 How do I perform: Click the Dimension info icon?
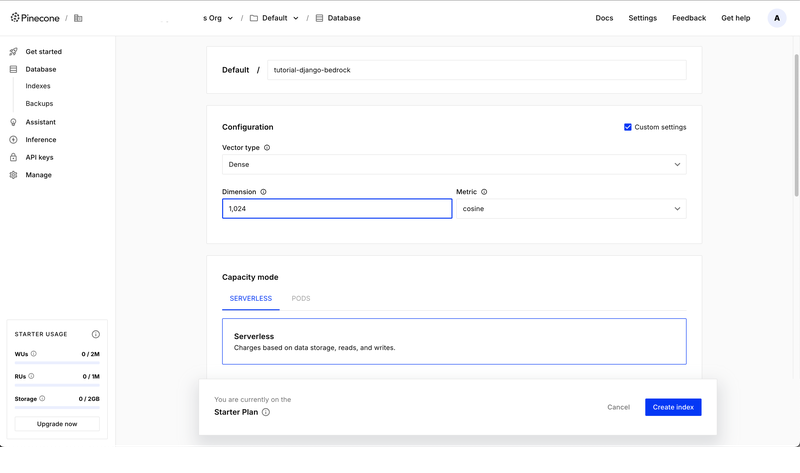[x=263, y=192]
